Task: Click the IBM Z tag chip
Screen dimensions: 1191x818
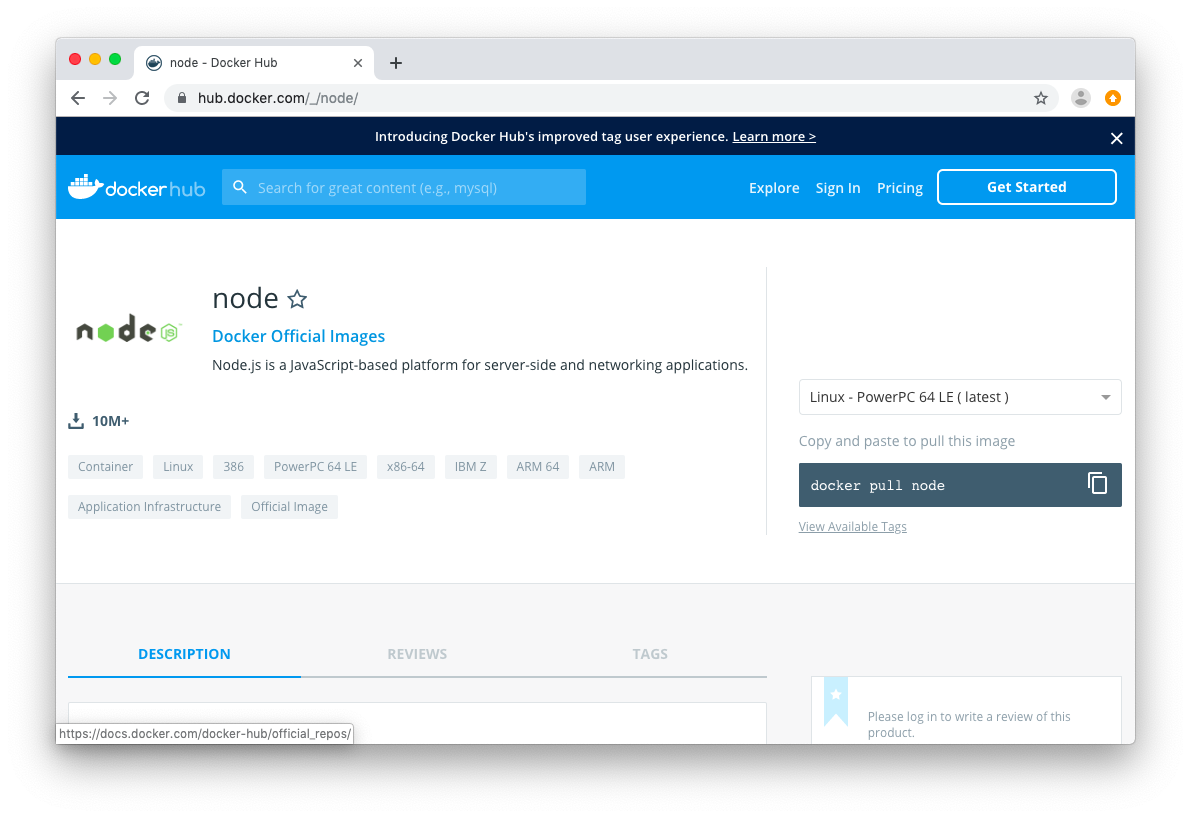Action: (x=470, y=466)
